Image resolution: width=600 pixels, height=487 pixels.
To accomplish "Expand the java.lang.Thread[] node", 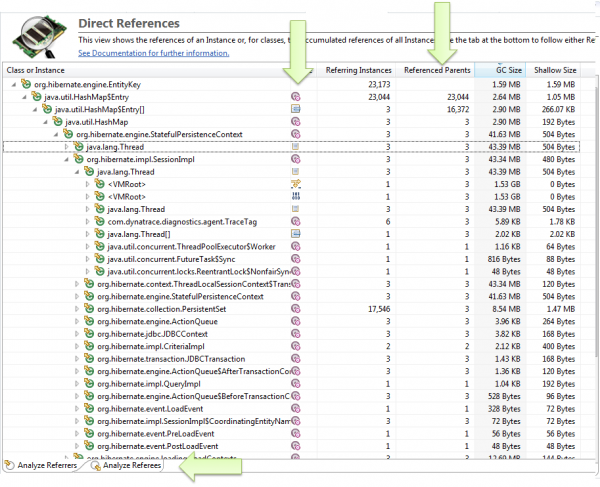I will coord(87,234).
